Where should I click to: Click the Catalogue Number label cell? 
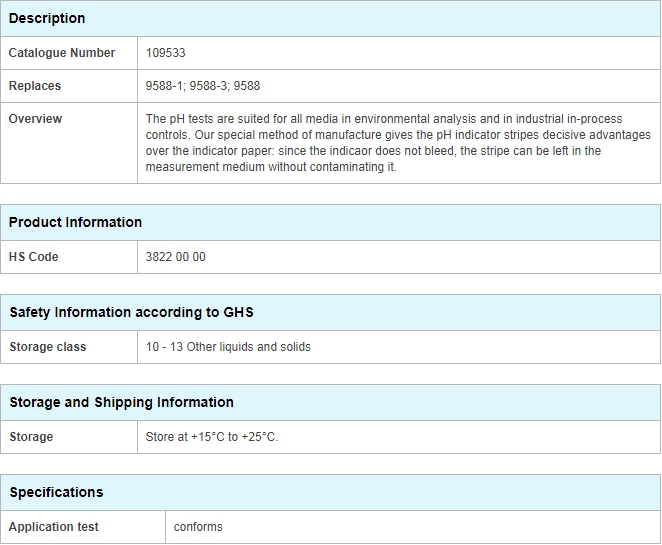69,53
